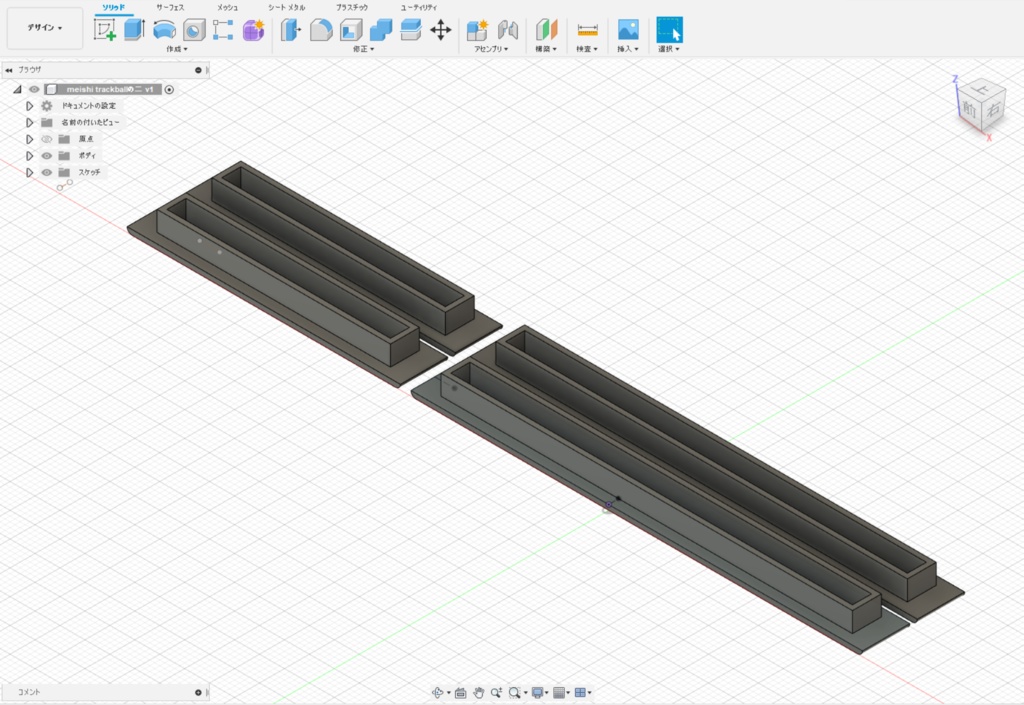Screen dimensions: 1024x705
Task: Click the Viewports layout icon
Action: tap(580, 693)
